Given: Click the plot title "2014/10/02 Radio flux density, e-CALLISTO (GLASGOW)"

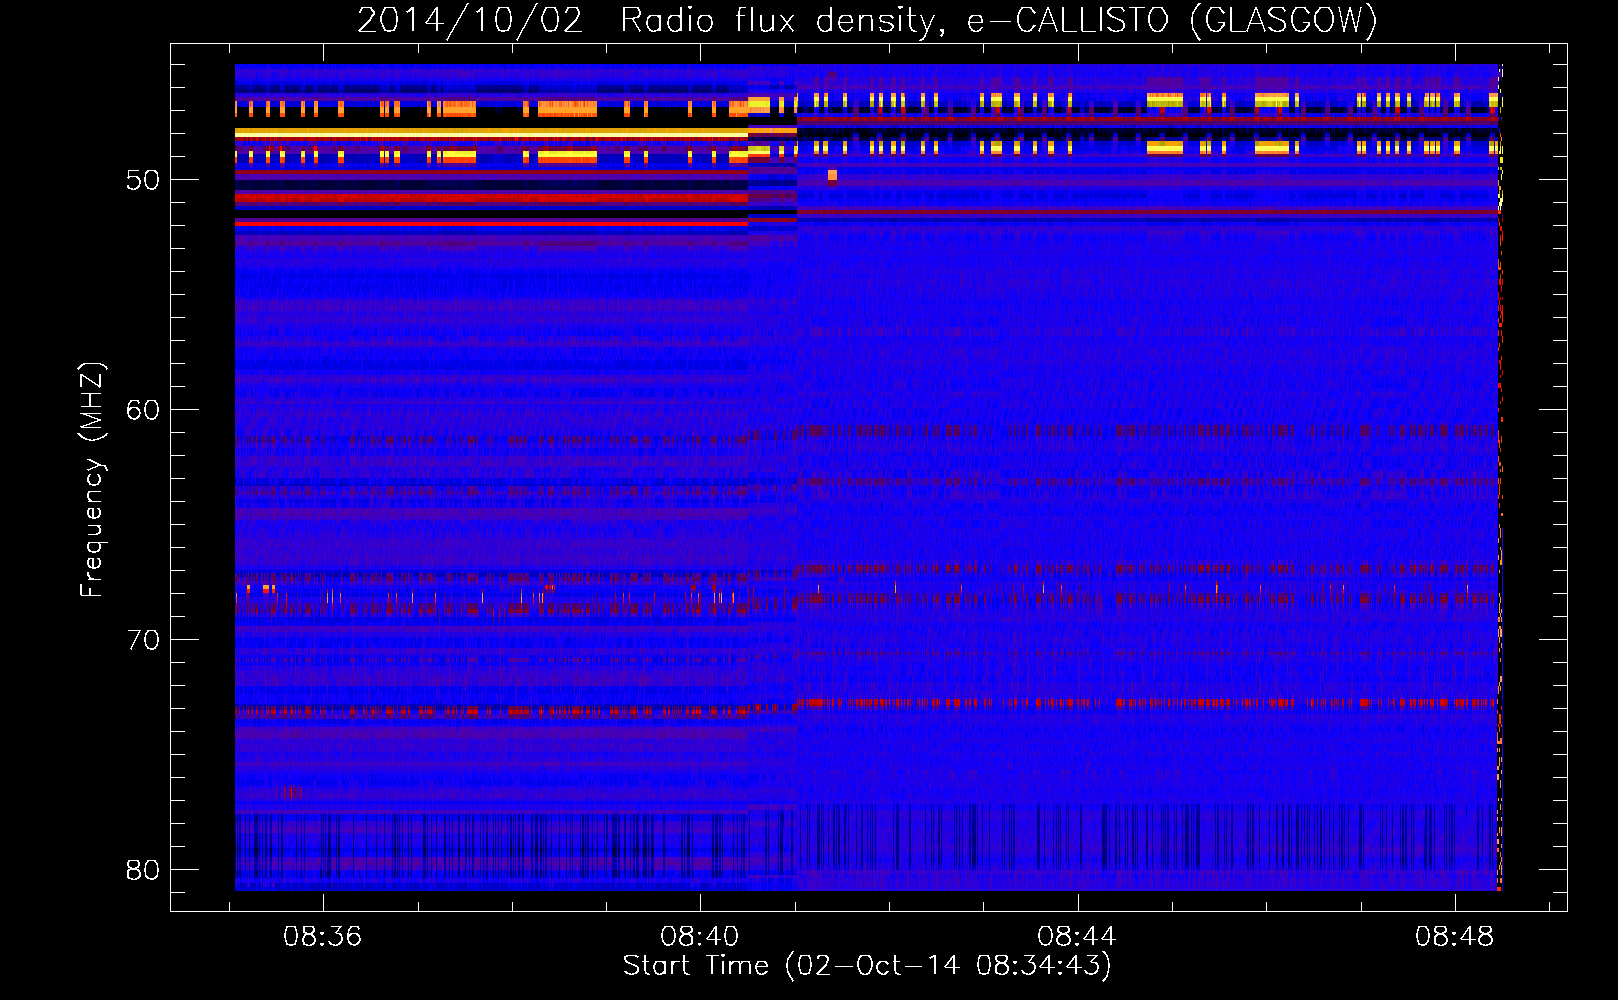Looking at the screenshot, I should tap(867, 20).
